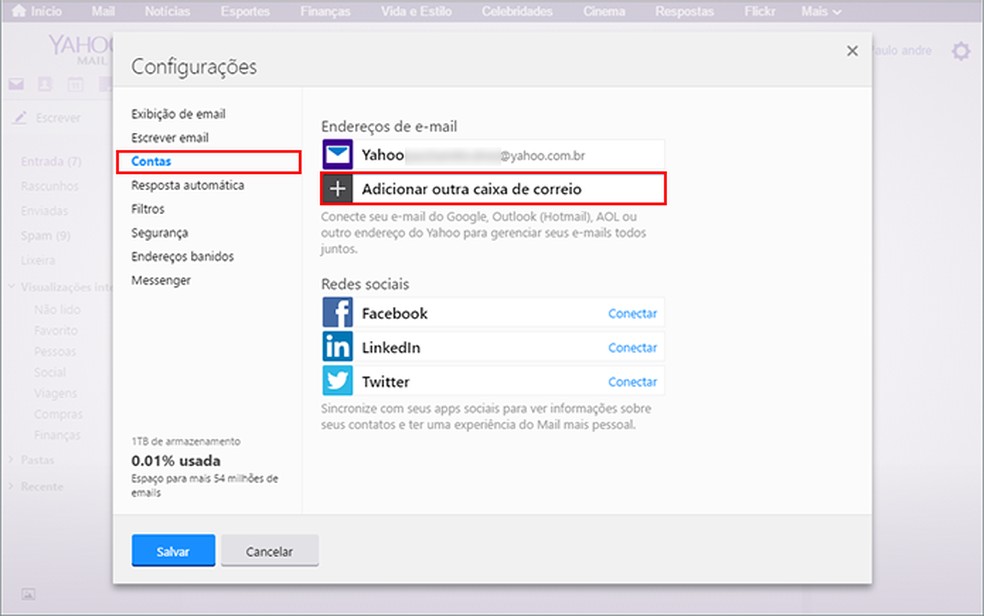The height and width of the screenshot is (616, 984).
Task: Click the Endereços de e-mail heading
Action: pyautogui.click(x=389, y=127)
